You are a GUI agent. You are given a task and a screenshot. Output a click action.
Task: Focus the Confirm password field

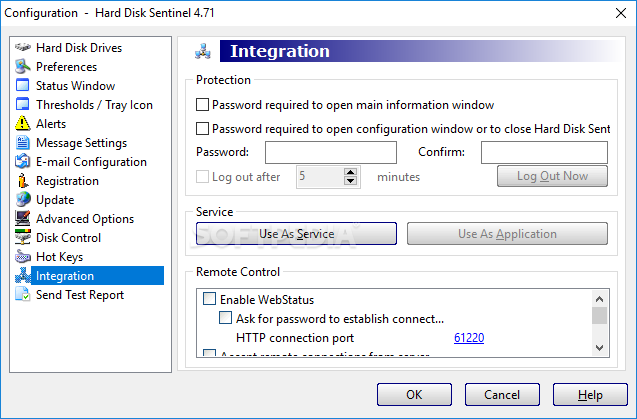pyautogui.click(x=544, y=152)
